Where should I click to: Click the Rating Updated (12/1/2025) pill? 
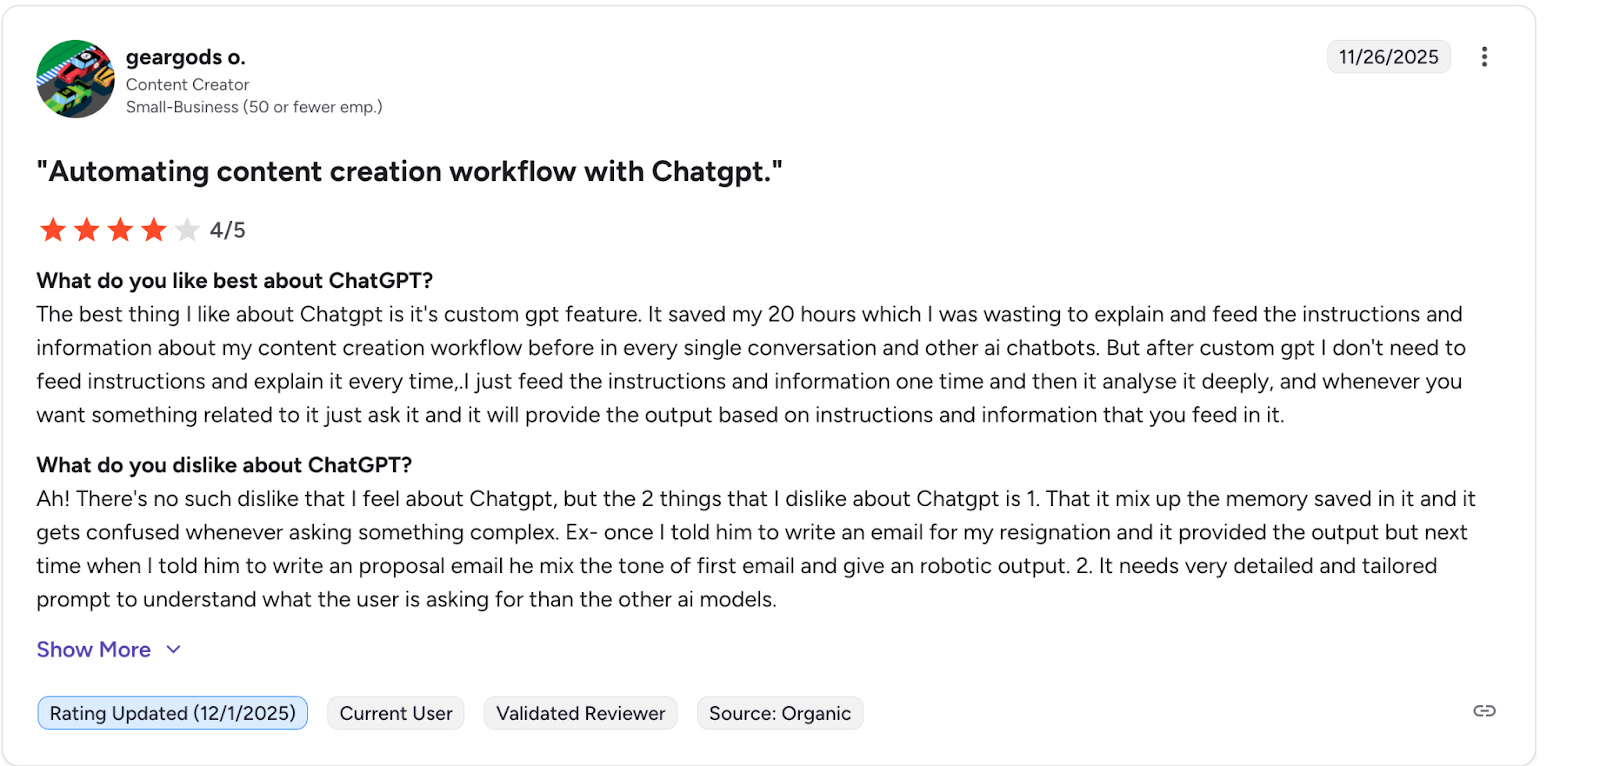(x=171, y=713)
